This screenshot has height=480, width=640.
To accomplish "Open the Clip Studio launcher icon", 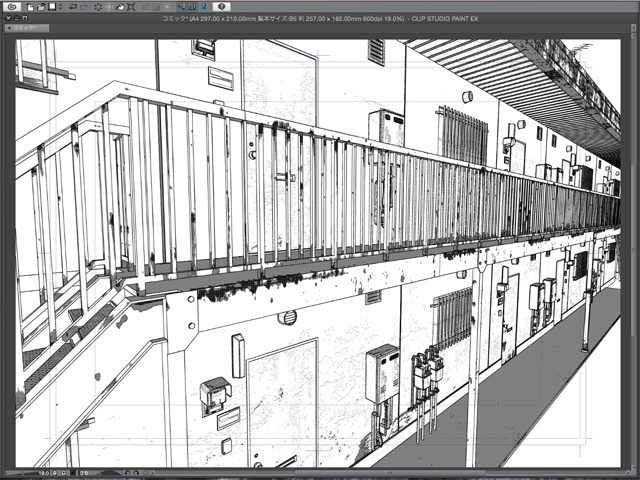I will [x=12, y=7].
